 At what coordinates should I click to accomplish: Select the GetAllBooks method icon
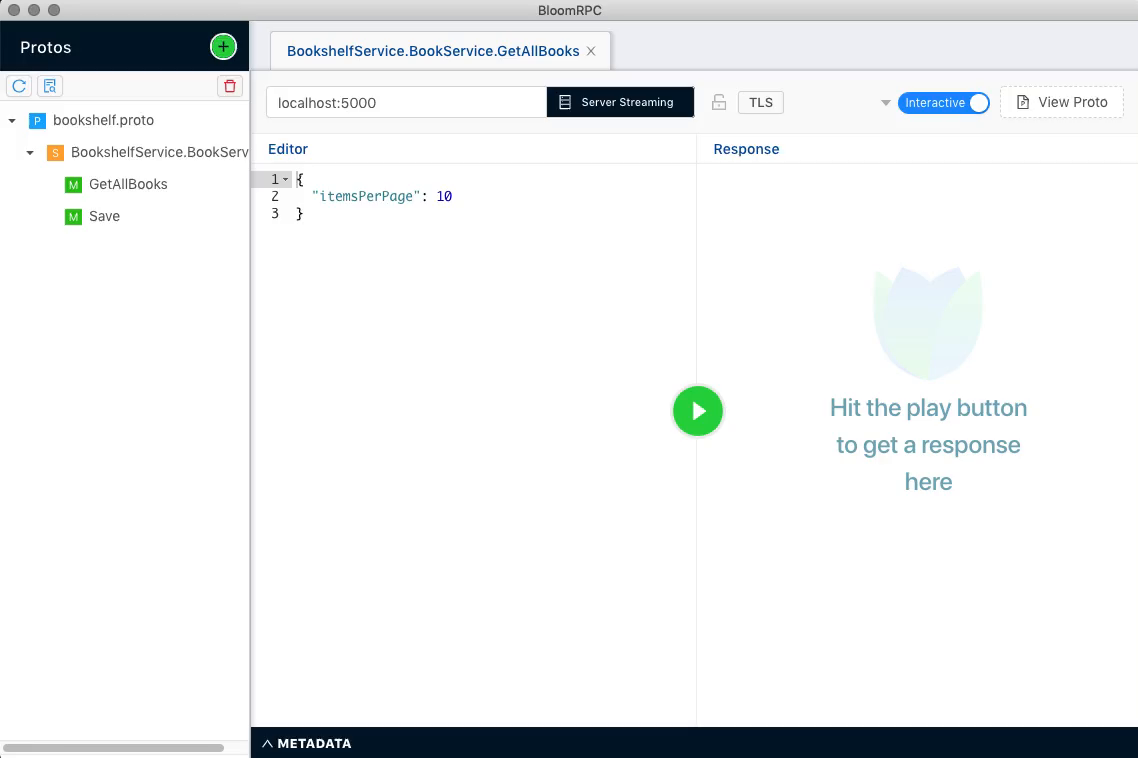pyautogui.click(x=72, y=184)
